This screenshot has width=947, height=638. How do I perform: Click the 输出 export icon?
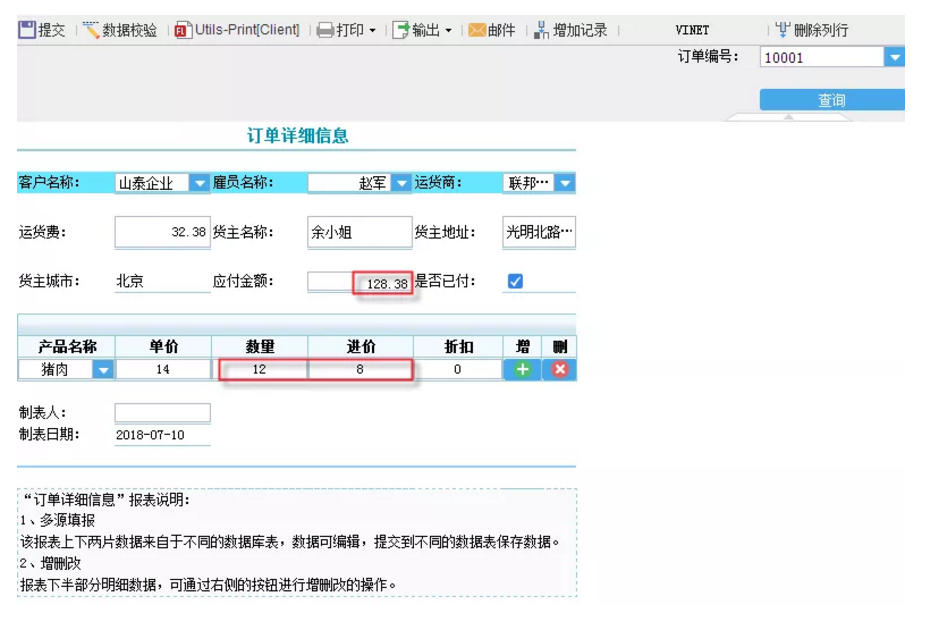(x=401, y=30)
